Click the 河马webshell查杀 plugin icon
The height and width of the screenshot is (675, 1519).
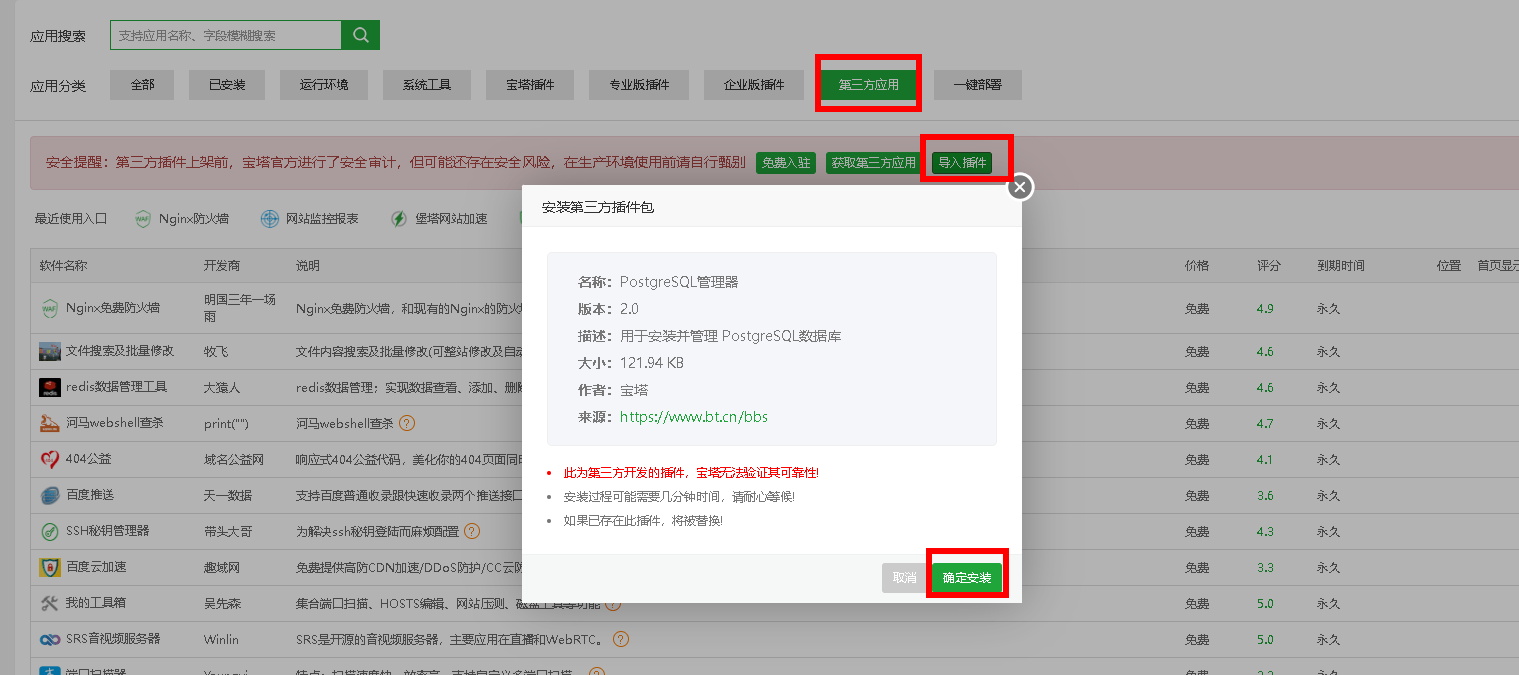pyautogui.click(x=50, y=424)
